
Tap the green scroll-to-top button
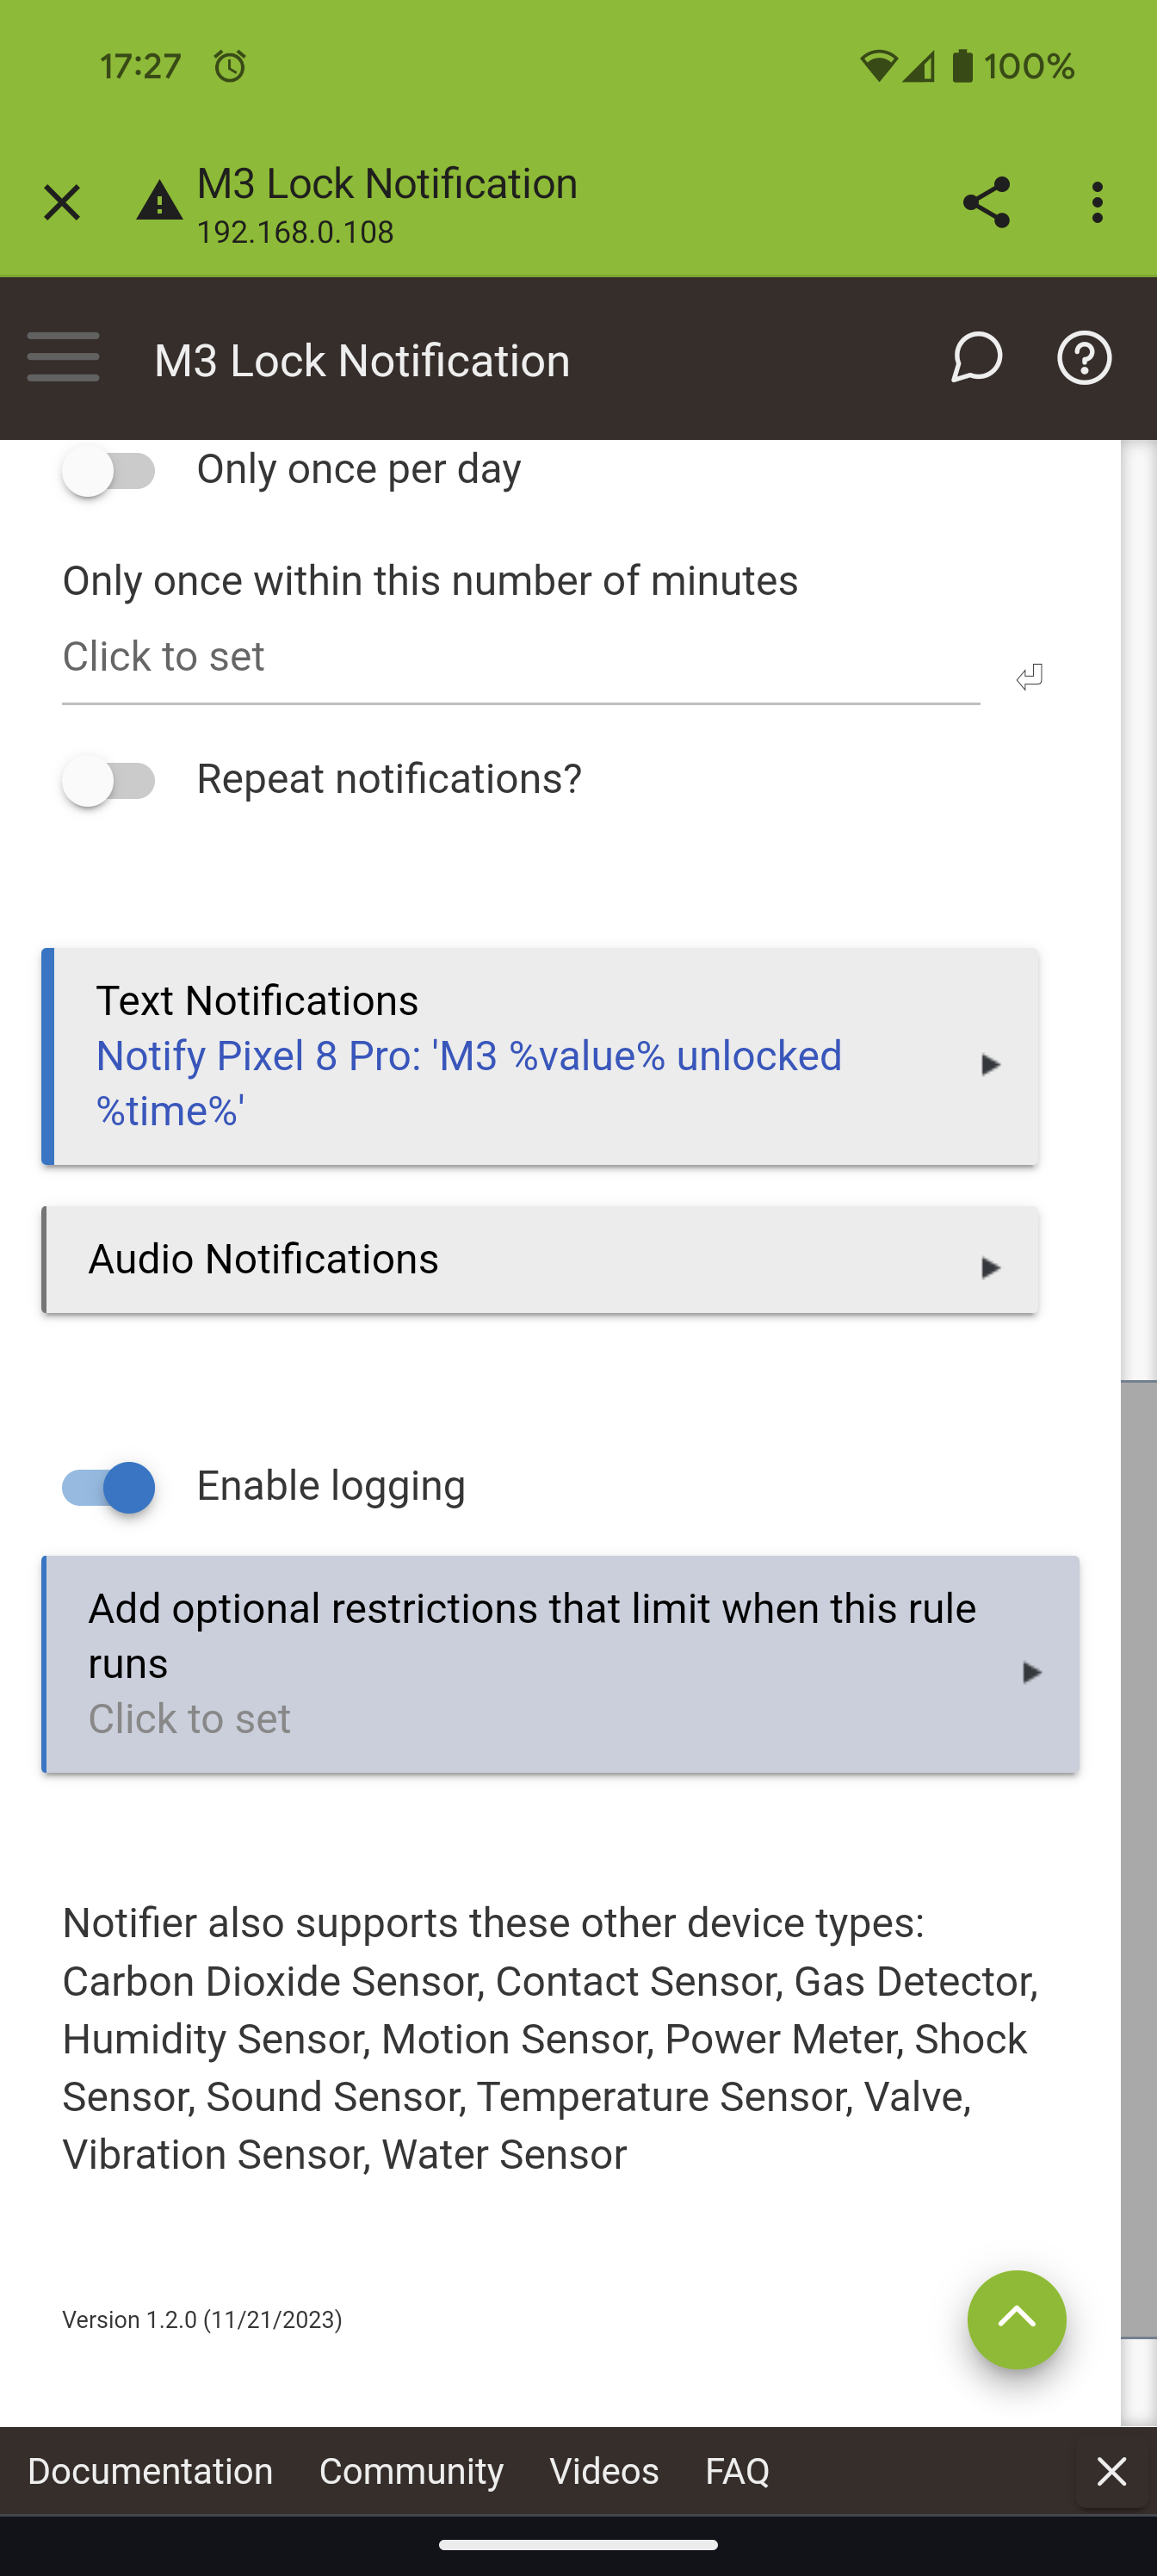[x=1016, y=2319]
